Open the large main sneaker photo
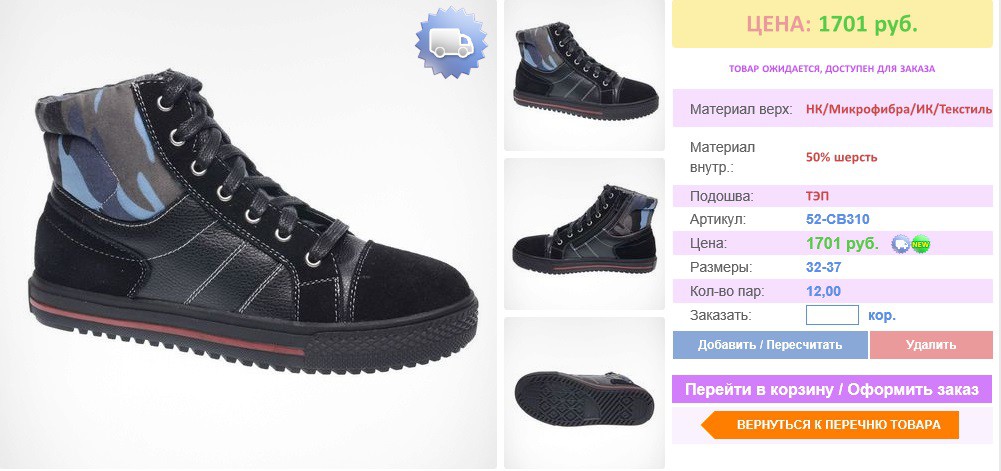The height and width of the screenshot is (471, 1001). [248, 234]
